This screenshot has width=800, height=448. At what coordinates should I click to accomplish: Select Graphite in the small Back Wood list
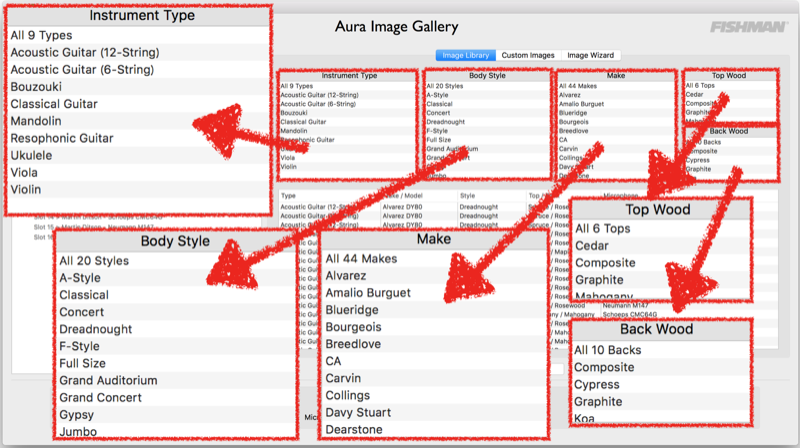click(698, 169)
